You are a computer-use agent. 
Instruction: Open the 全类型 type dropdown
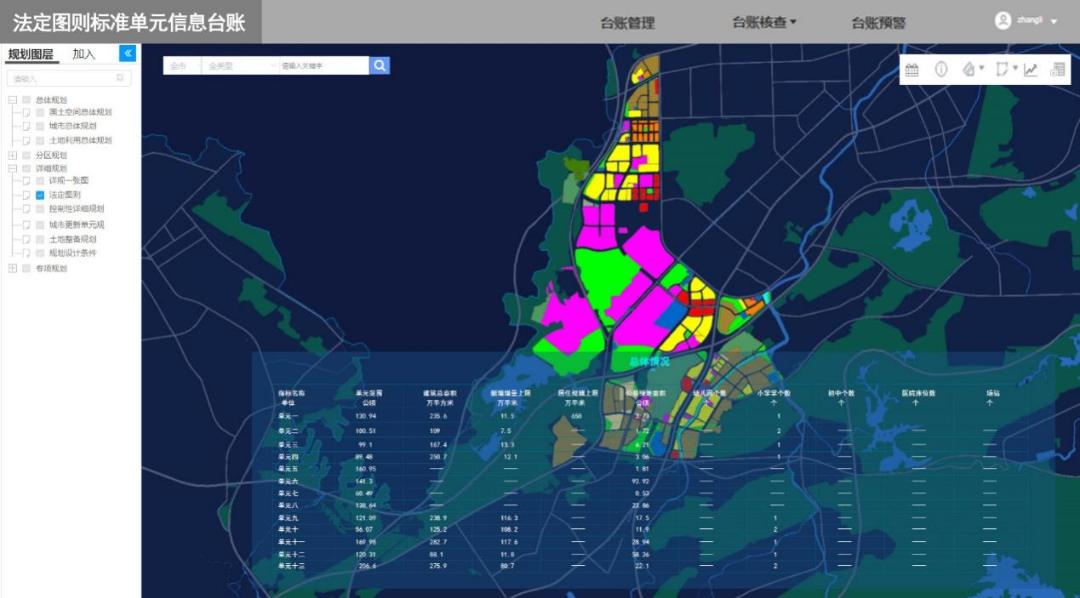(x=239, y=66)
